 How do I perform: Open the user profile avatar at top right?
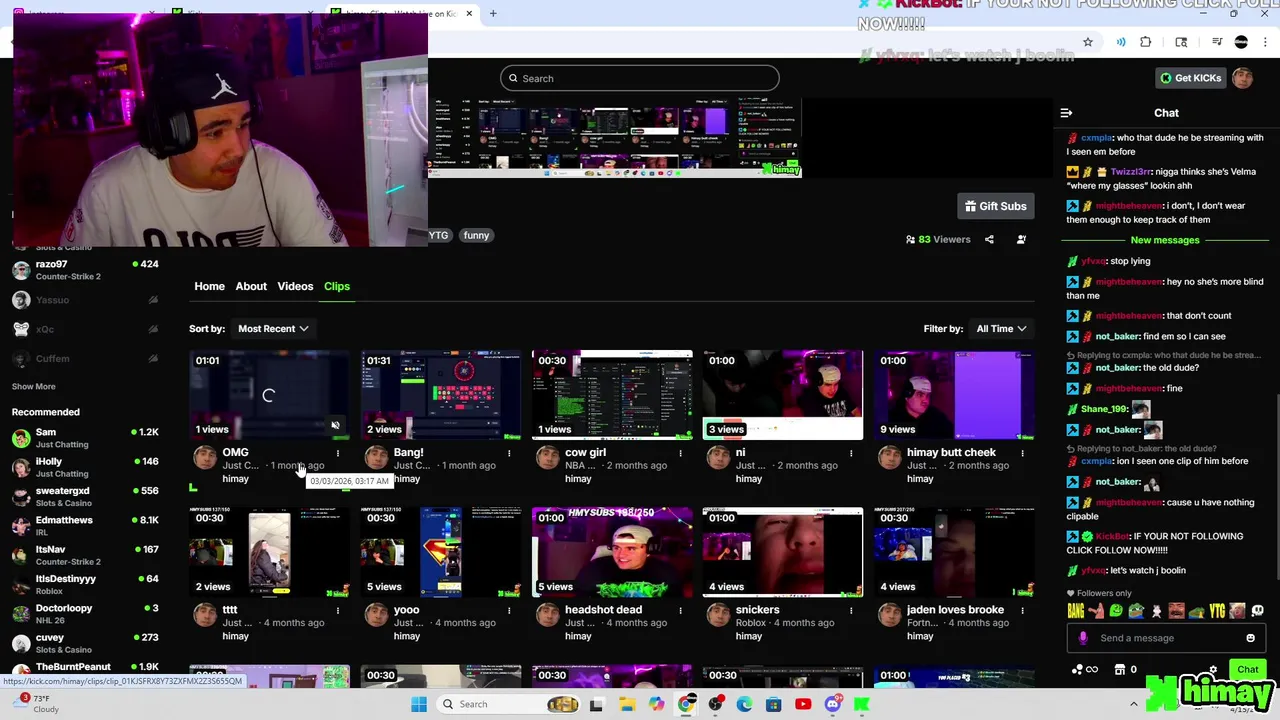click(x=1242, y=78)
